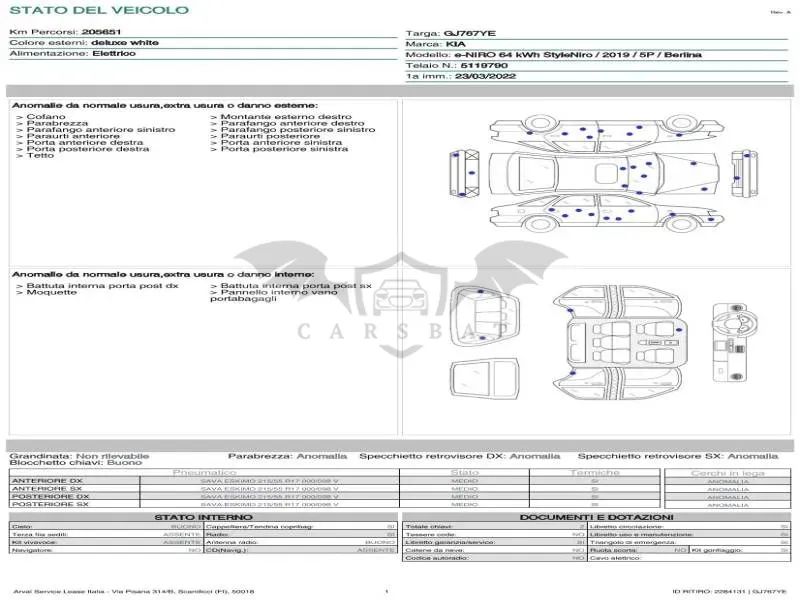The height and width of the screenshot is (600, 800).
Task: Select the POSTERIORE SX tire row
Action: pyautogui.click(x=204, y=504)
